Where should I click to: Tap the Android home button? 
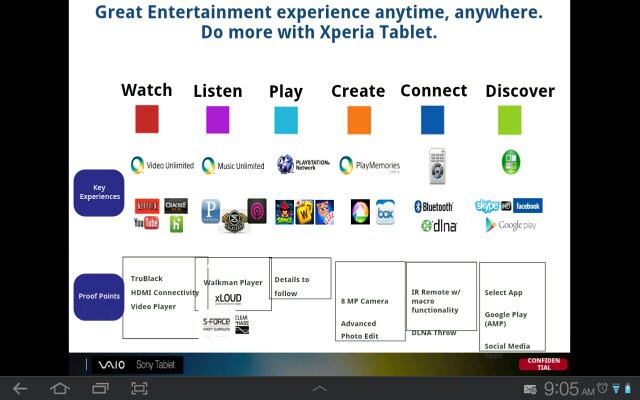coord(60,389)
